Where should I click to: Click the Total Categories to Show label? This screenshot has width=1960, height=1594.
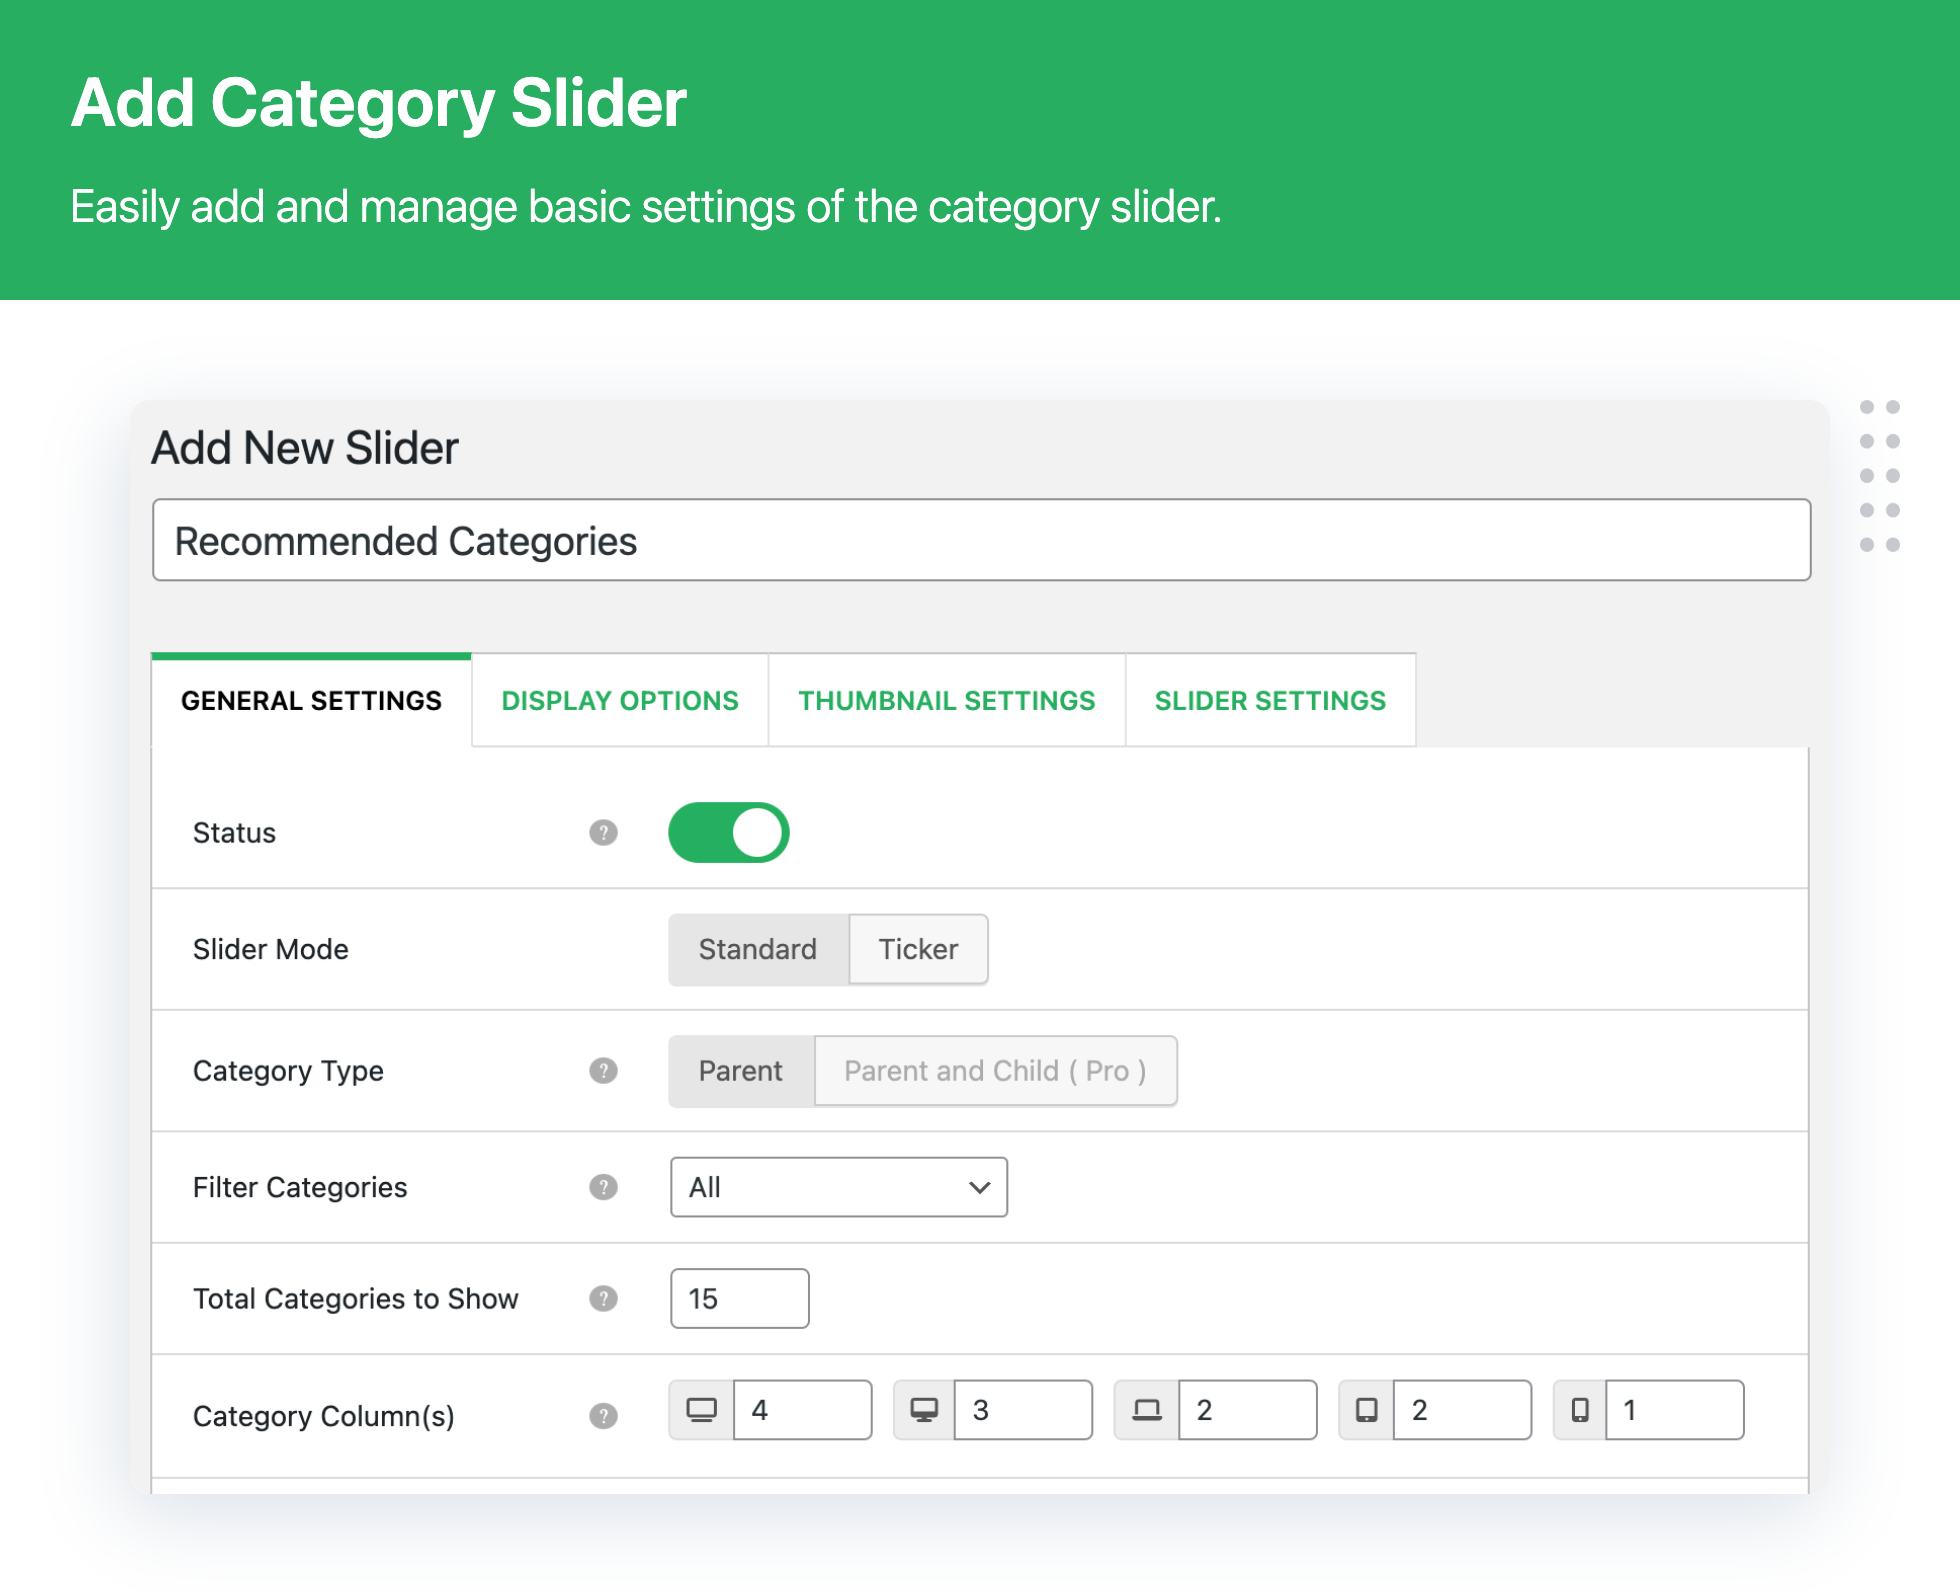point(356,1298)
